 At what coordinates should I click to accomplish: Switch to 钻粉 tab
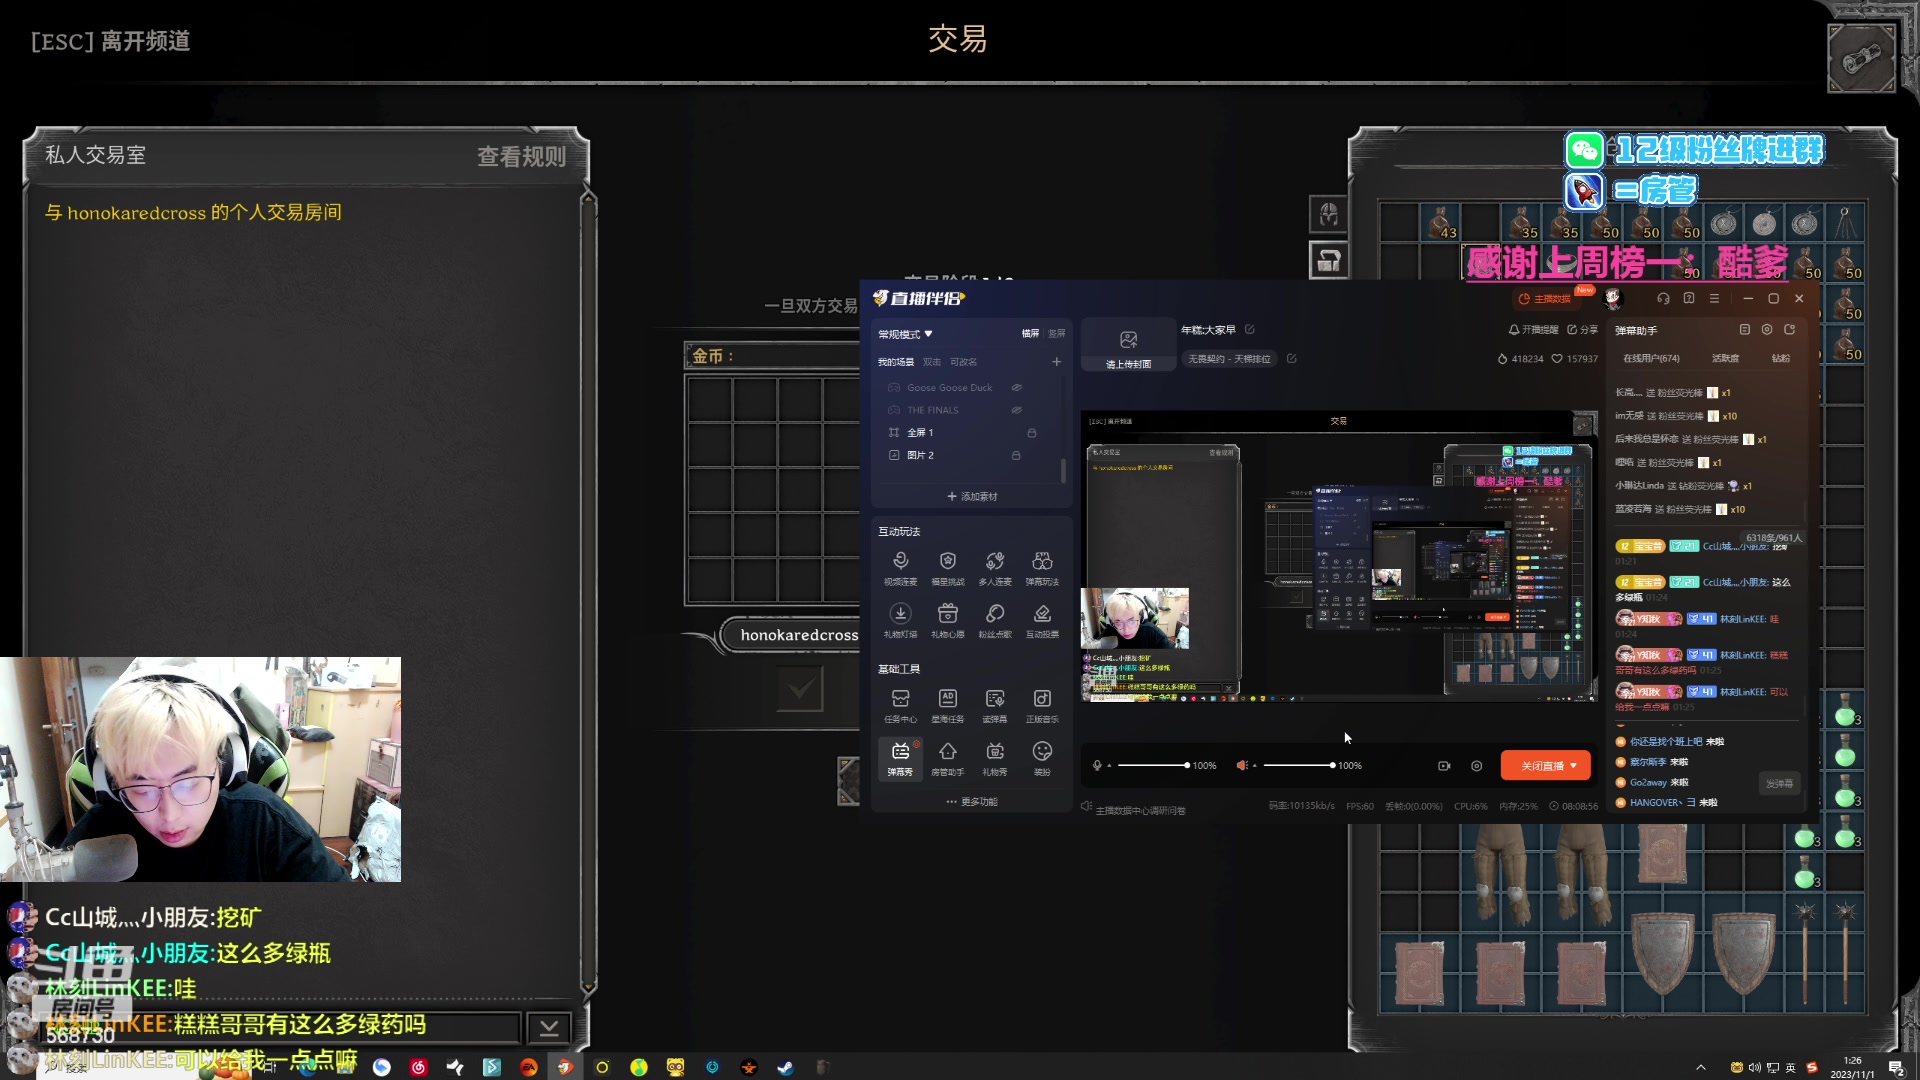tap(1781, 358)
